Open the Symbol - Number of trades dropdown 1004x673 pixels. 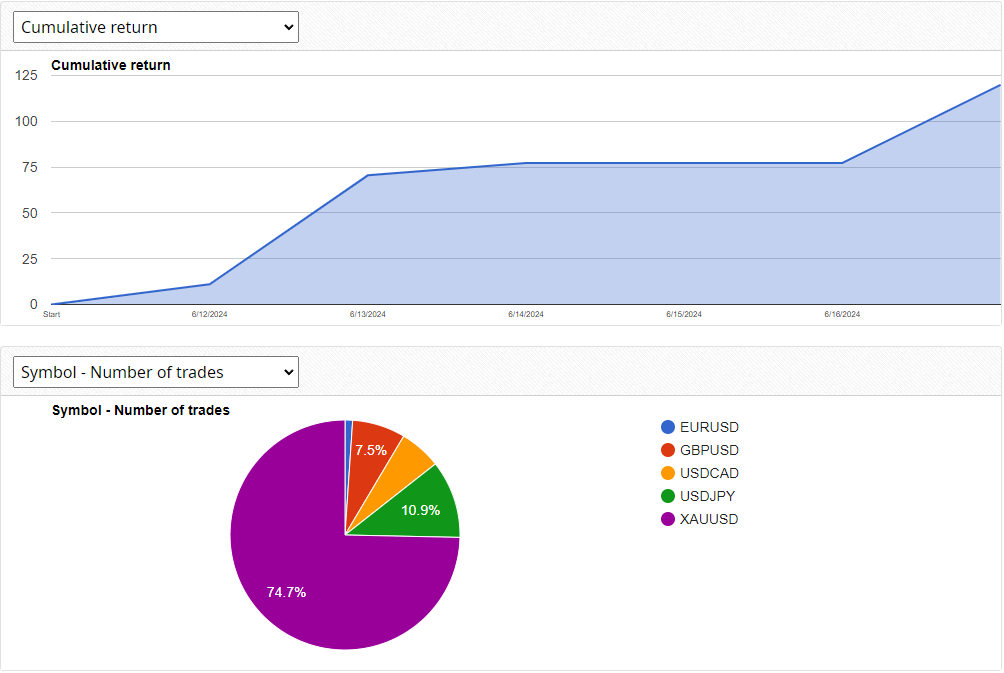(155, 372)
